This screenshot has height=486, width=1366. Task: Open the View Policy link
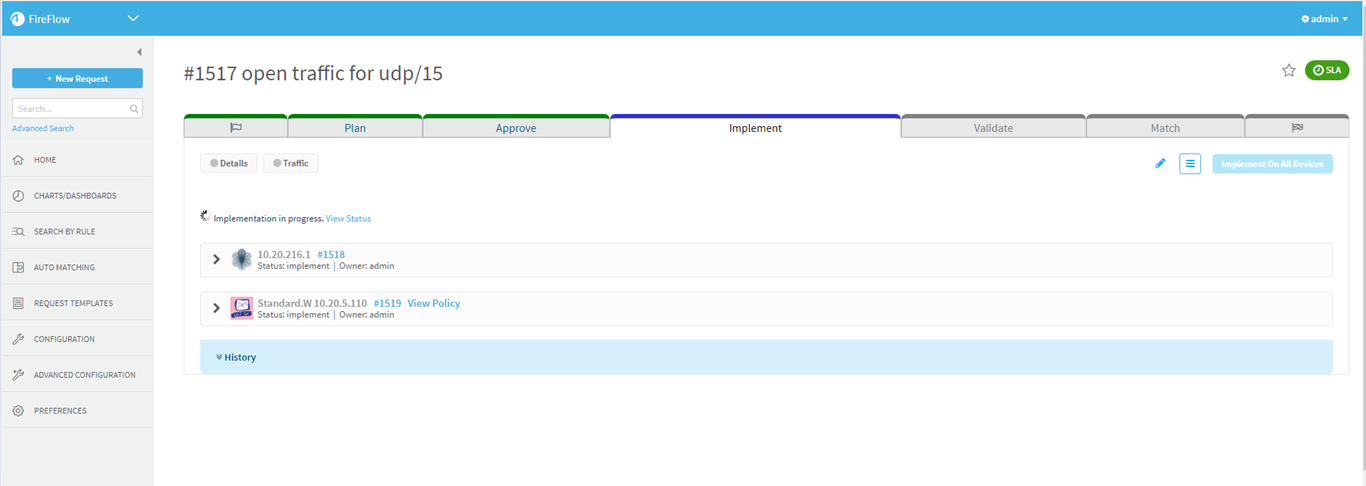(434, 303)
